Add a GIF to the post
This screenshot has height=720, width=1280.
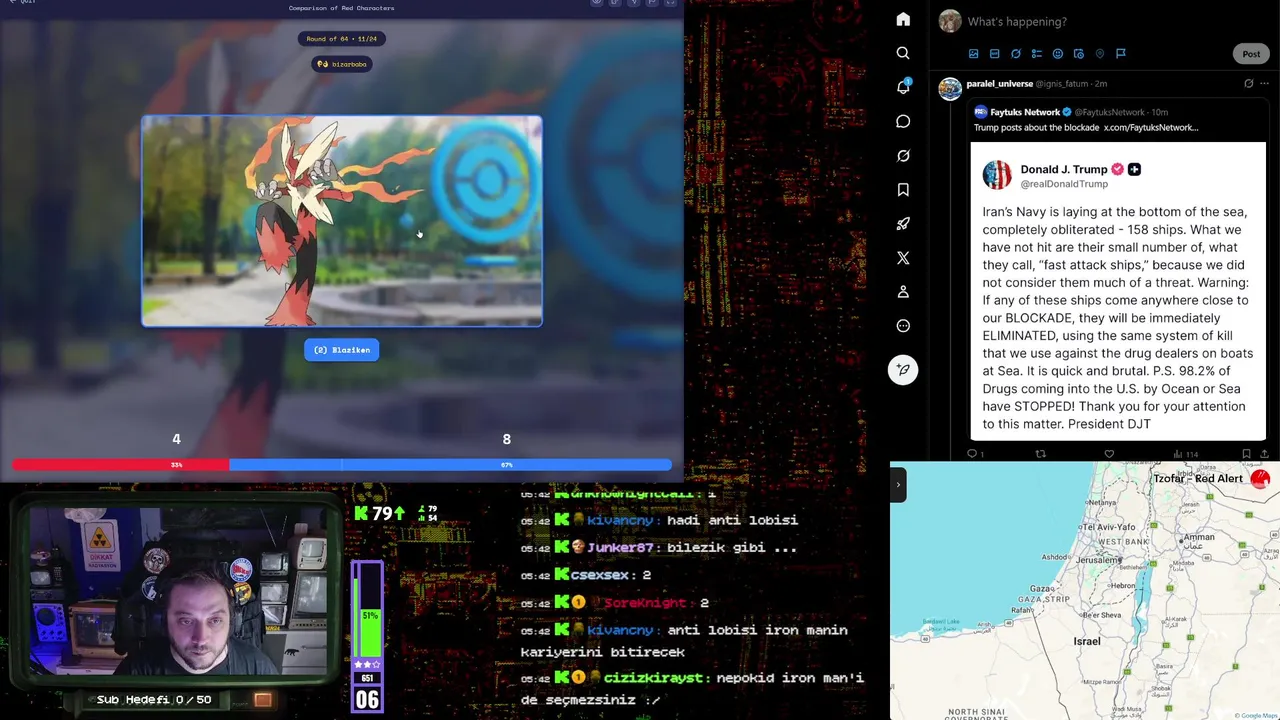click(994, 54)
